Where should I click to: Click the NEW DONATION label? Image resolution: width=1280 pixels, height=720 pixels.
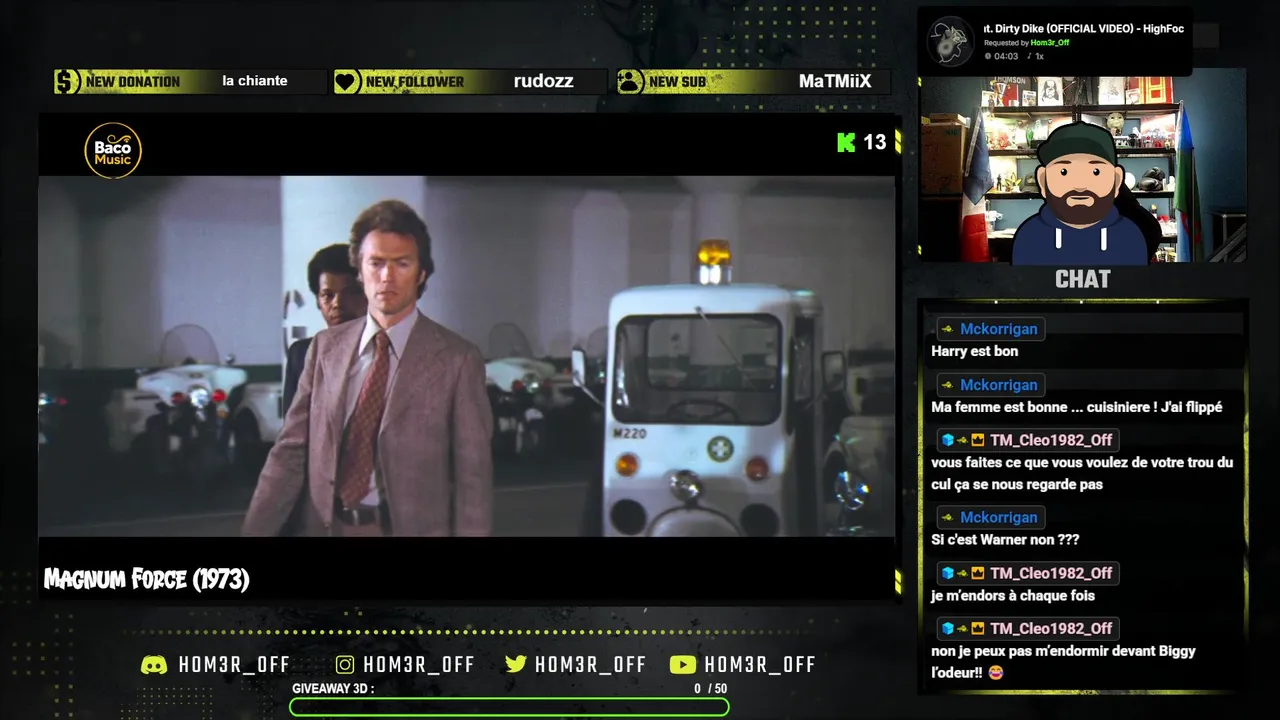coord(133,82)
